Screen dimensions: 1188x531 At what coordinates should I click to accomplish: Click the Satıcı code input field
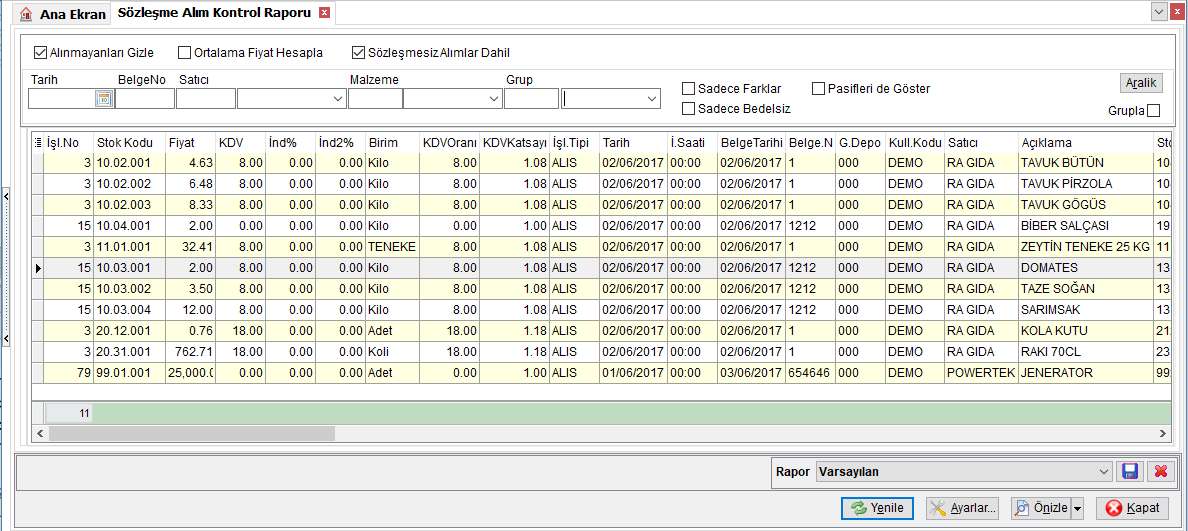point(206,98)
